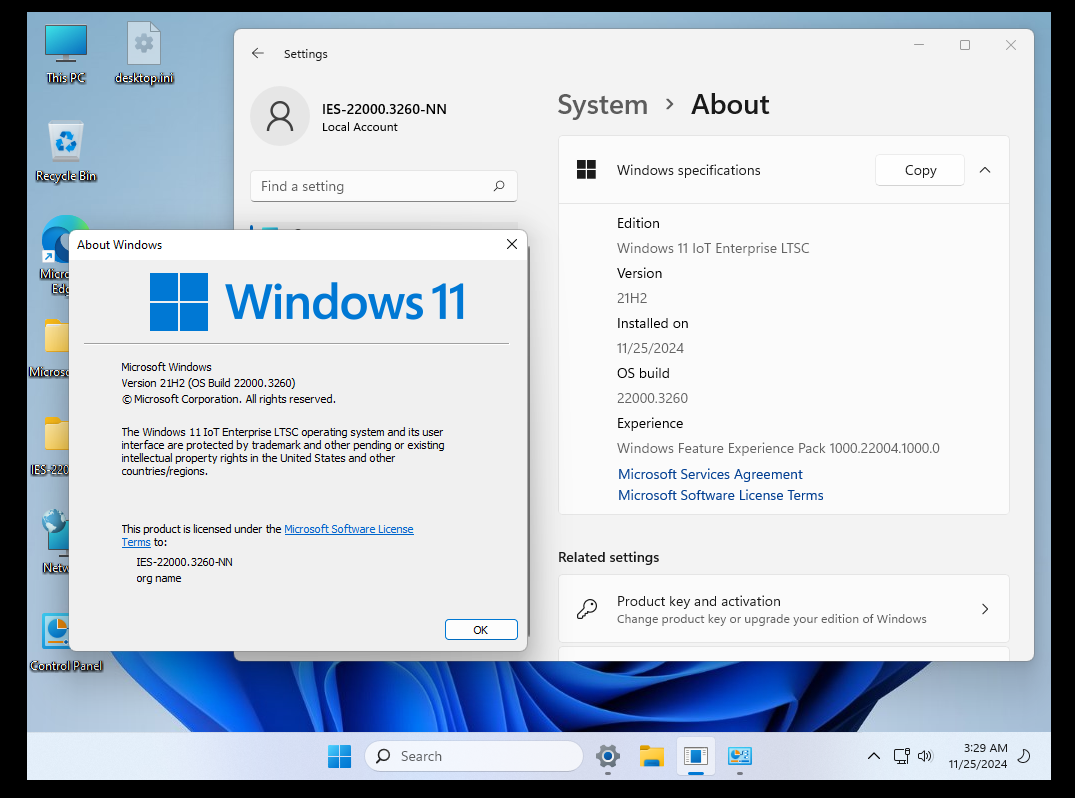The width and height of the screenshot is (1075, 798).
Task: Open Settings gear in taskbar
Action: point(607,755)
